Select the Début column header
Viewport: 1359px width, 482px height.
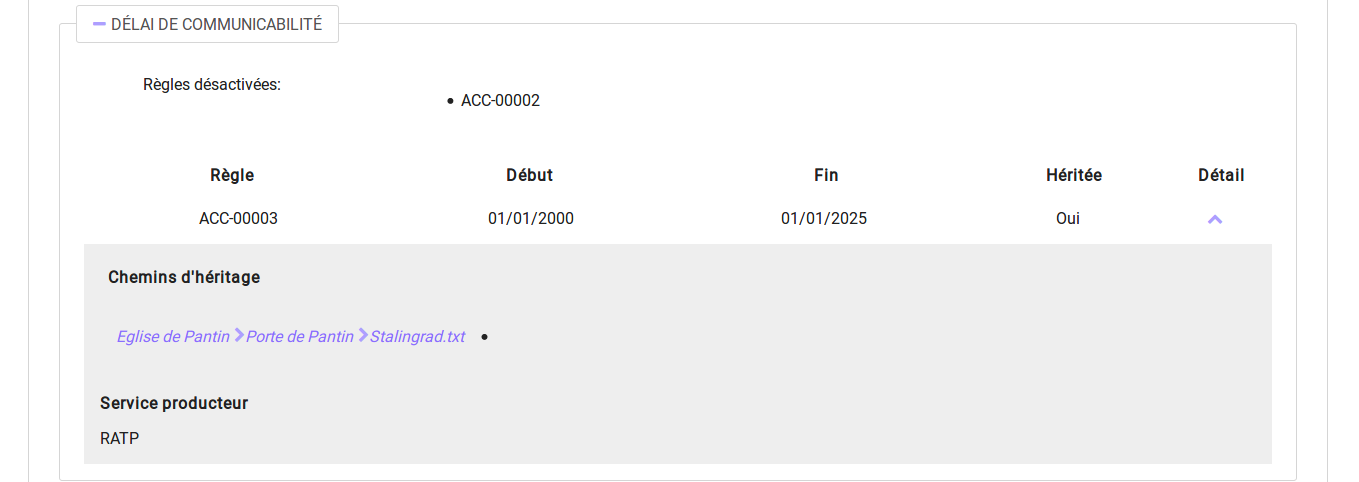[529, 175]
